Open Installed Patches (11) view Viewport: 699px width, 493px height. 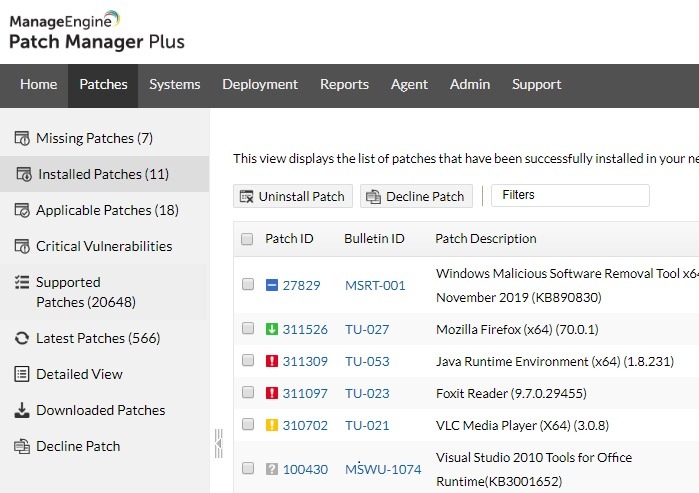[x=104, y=174]
